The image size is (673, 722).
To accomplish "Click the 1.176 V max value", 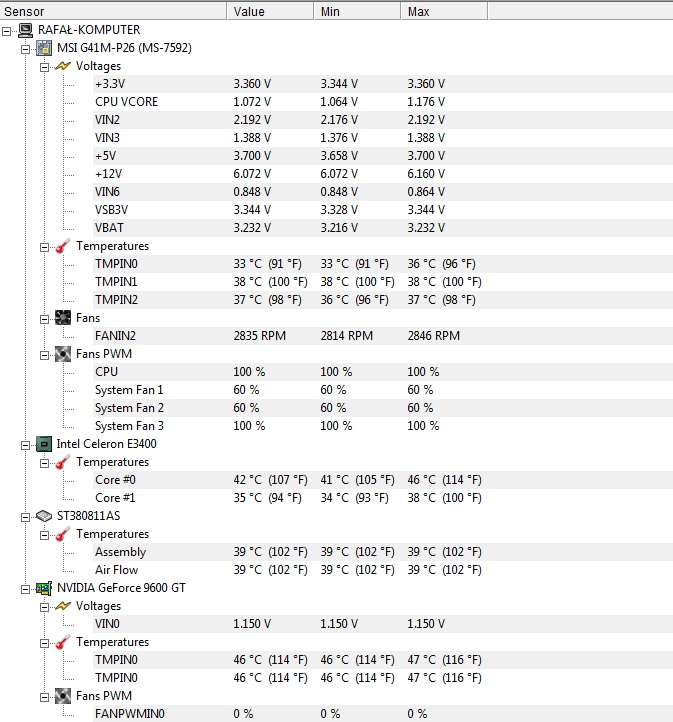I will coord(426,102).
